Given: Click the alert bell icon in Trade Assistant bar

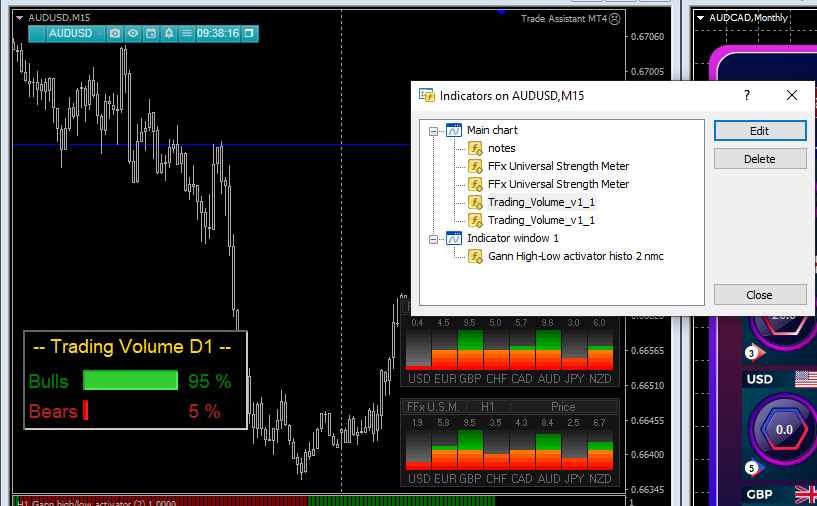Looking at the screenshot, I should coord(169,33).
